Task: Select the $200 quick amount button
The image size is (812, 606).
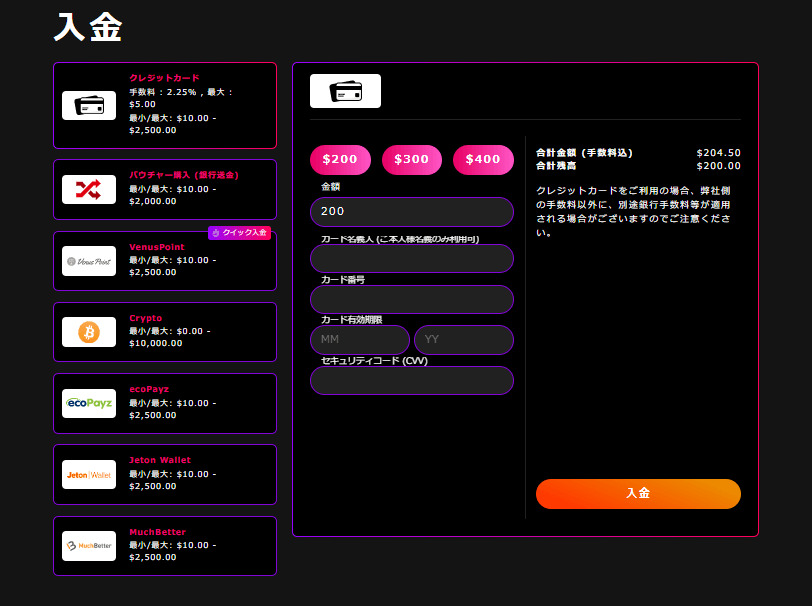Action: pos(340,160)
